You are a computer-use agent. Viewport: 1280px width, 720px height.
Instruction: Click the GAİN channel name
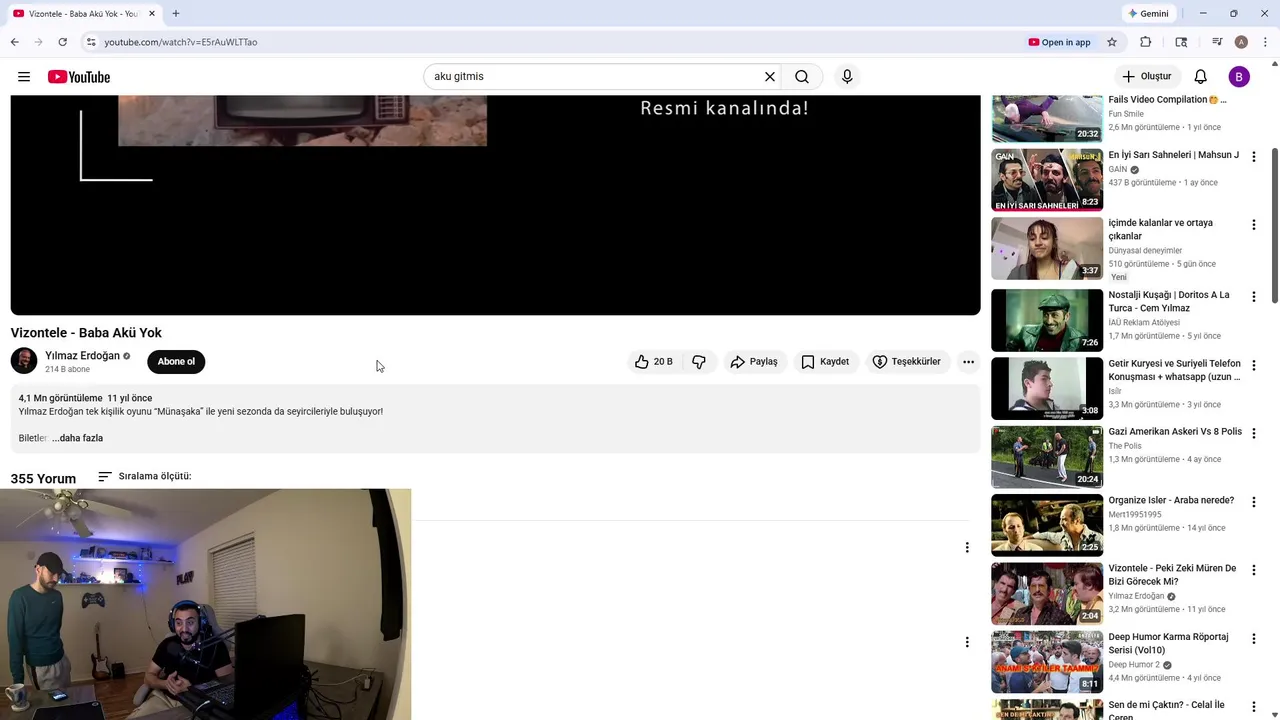1117,170
